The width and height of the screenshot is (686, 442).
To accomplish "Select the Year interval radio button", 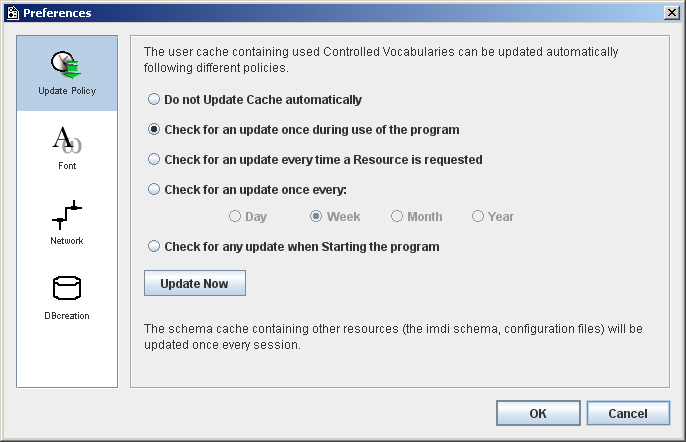I will tap(478, 216).
